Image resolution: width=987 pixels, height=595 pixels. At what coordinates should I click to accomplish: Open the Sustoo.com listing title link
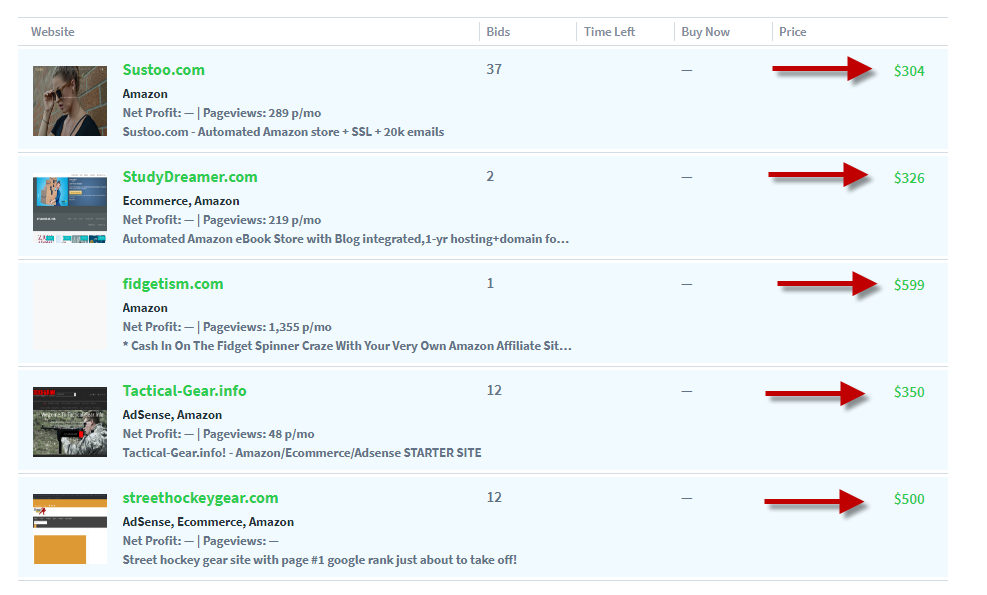pyautogui.click(x=163, y=70)
